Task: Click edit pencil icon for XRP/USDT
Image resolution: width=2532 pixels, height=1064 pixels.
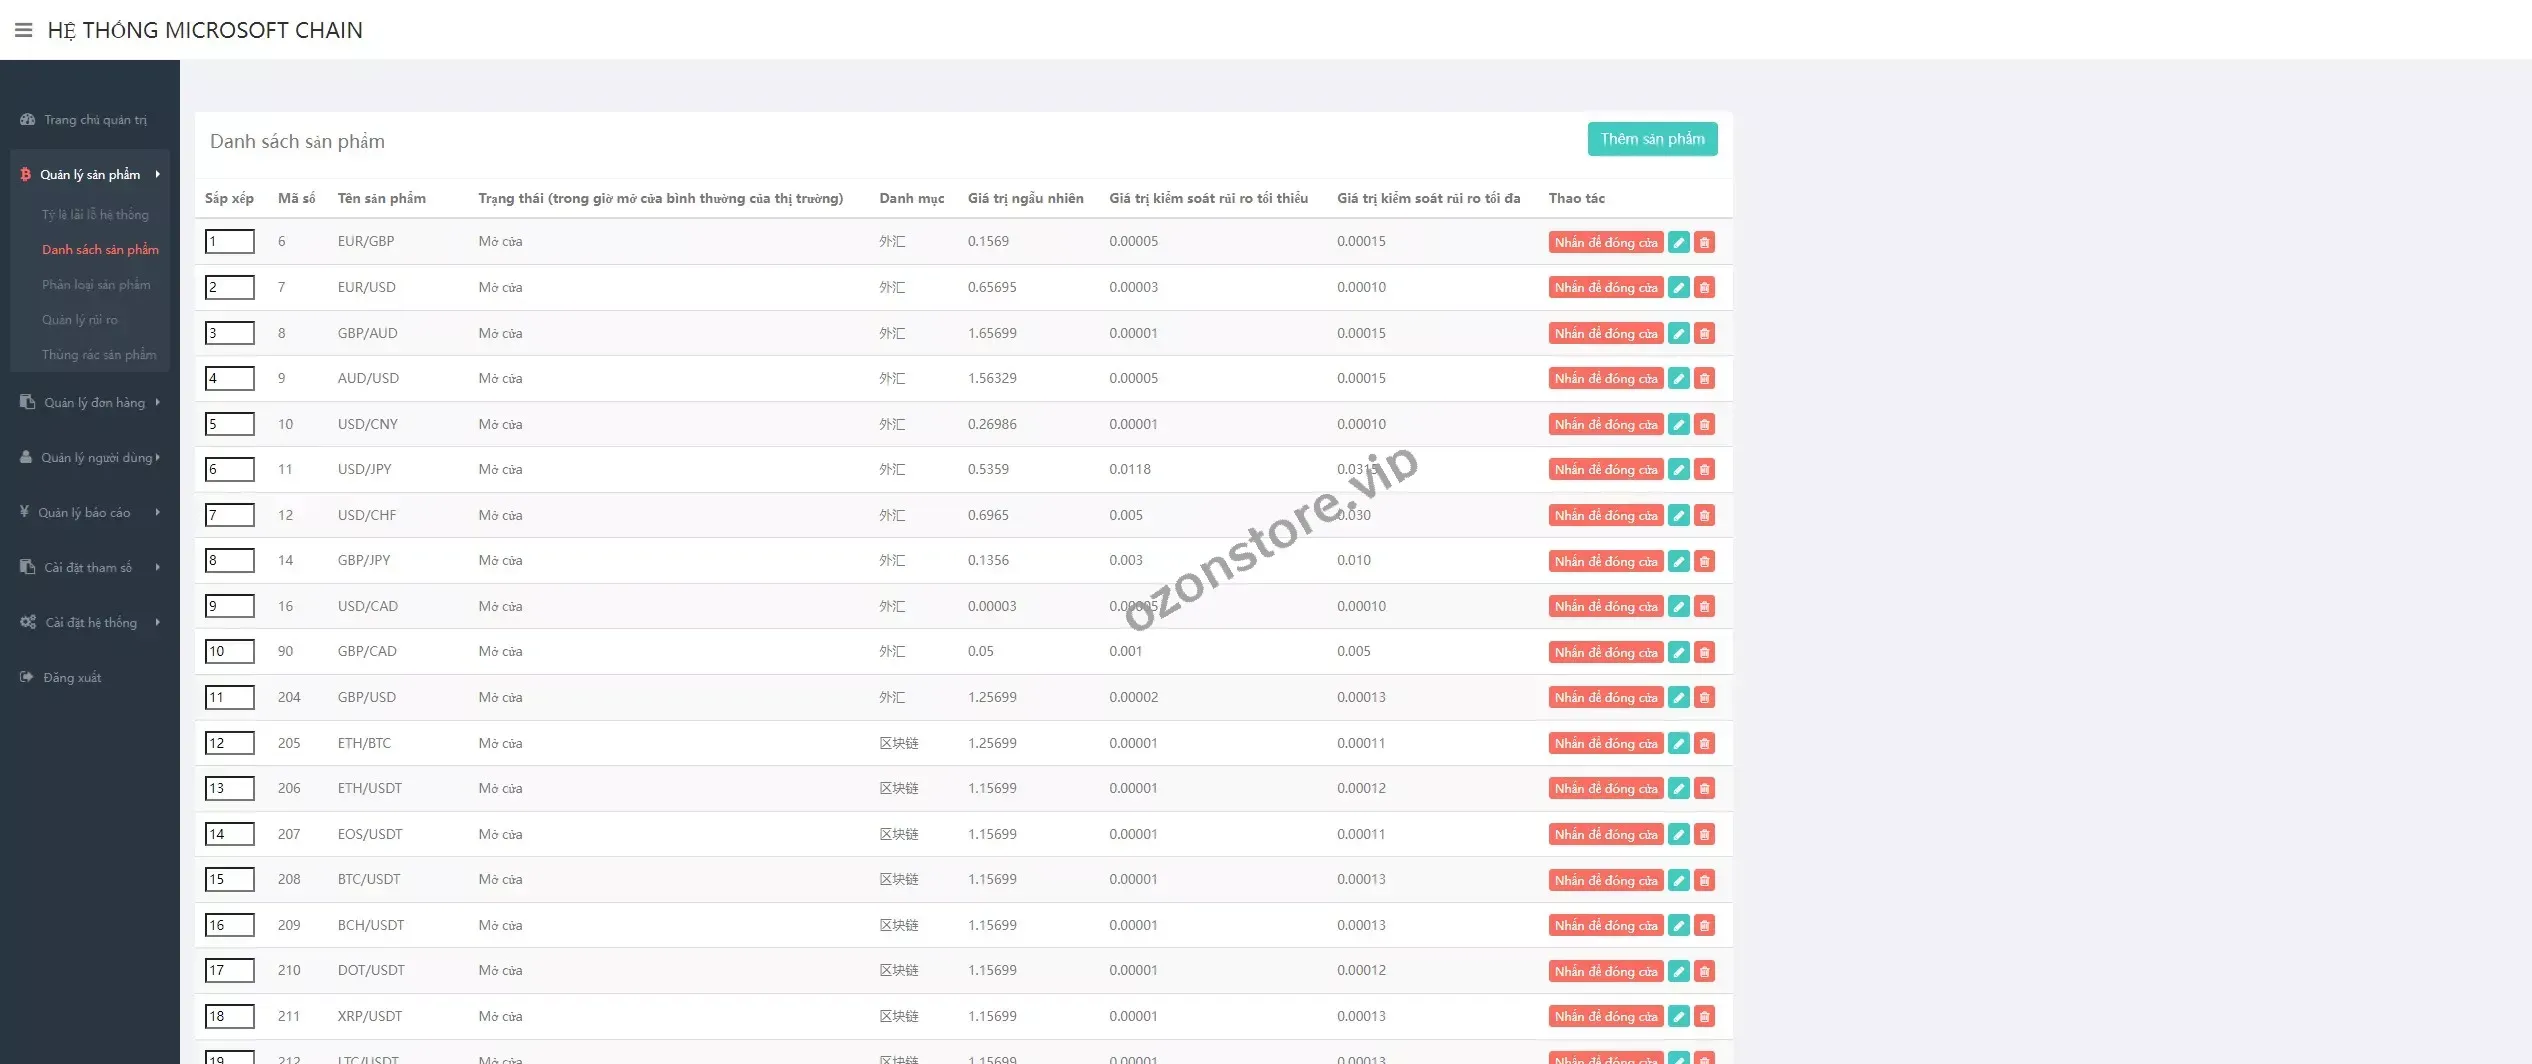Action: 1679,1016
